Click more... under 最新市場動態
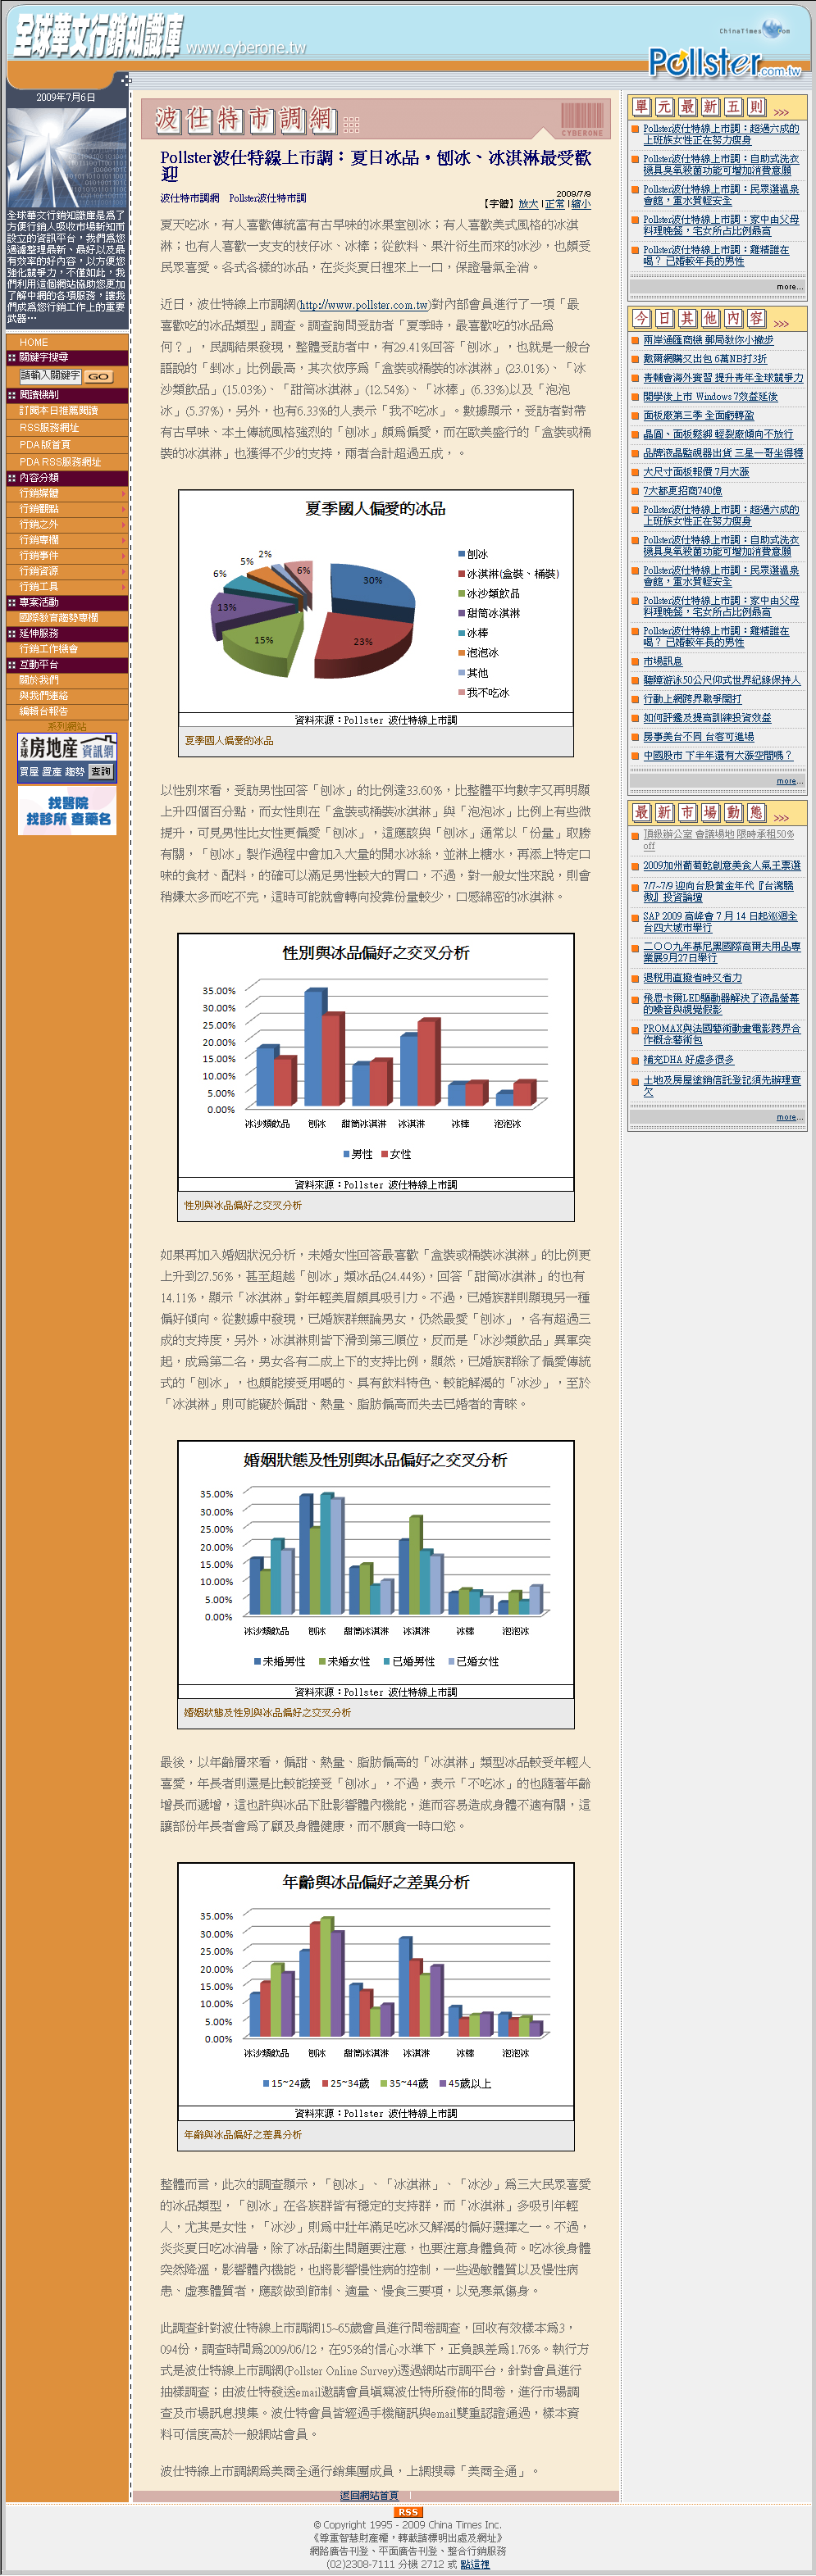 tap(790, 1117)
